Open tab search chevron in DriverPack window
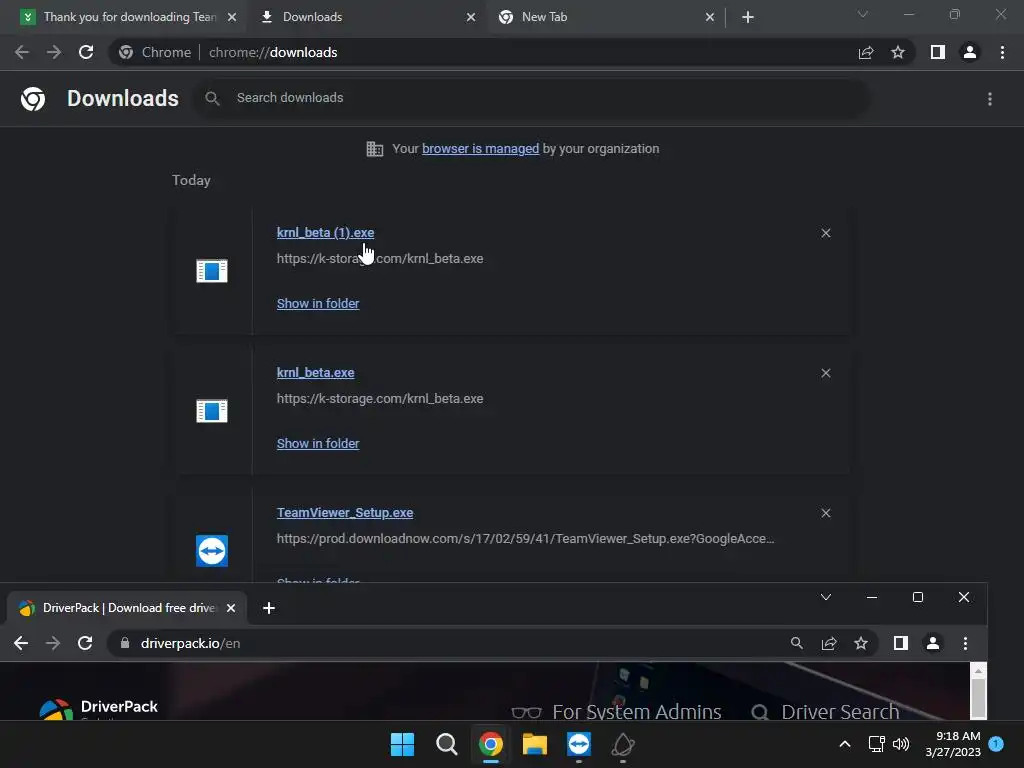This screenshot has width=1024, height=768. coord(826,597)
